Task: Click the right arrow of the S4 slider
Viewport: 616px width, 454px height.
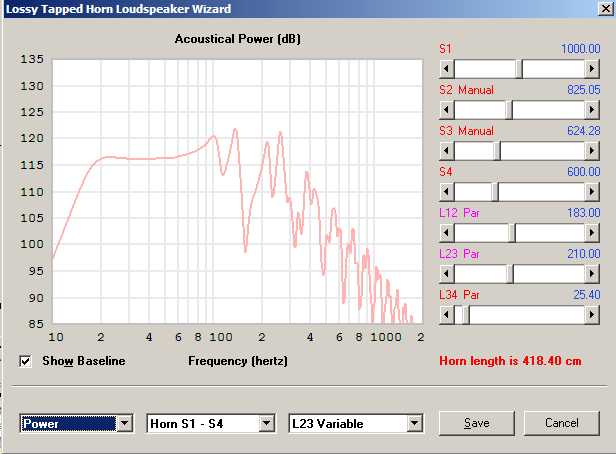Action: [592, 192]
